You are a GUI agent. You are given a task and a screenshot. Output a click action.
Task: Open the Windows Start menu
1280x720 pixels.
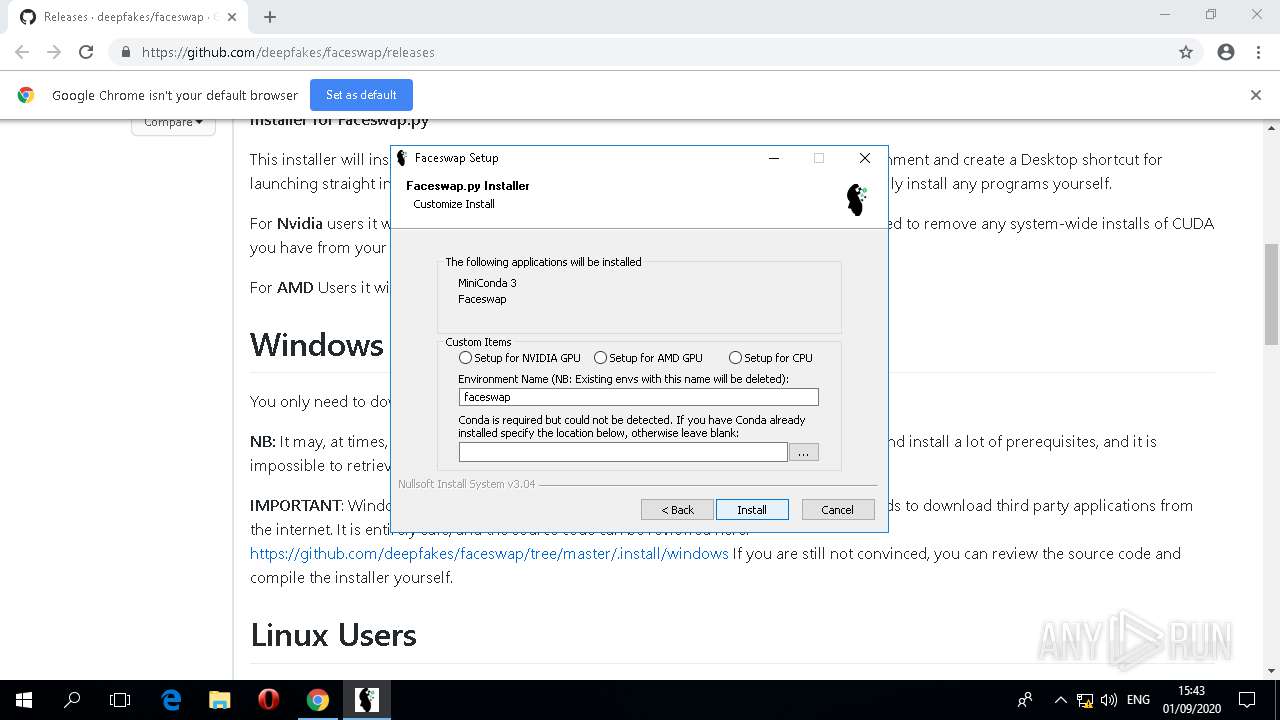[x=24, y=700]
